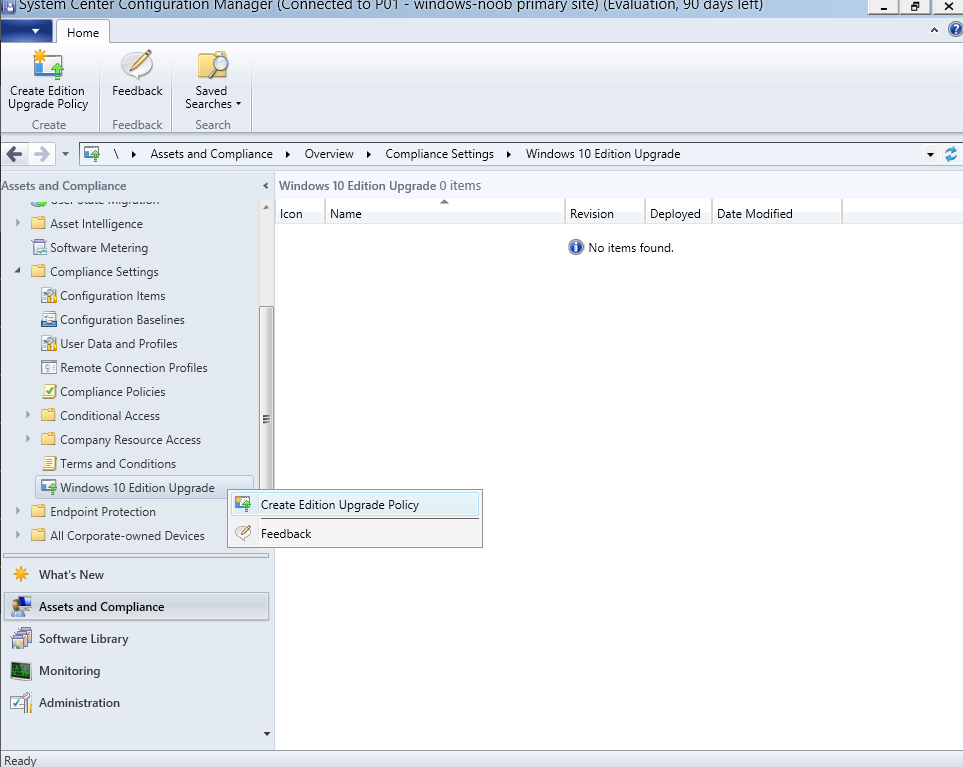Click the Assets and Compliance breadcrumb

(211, 154)
